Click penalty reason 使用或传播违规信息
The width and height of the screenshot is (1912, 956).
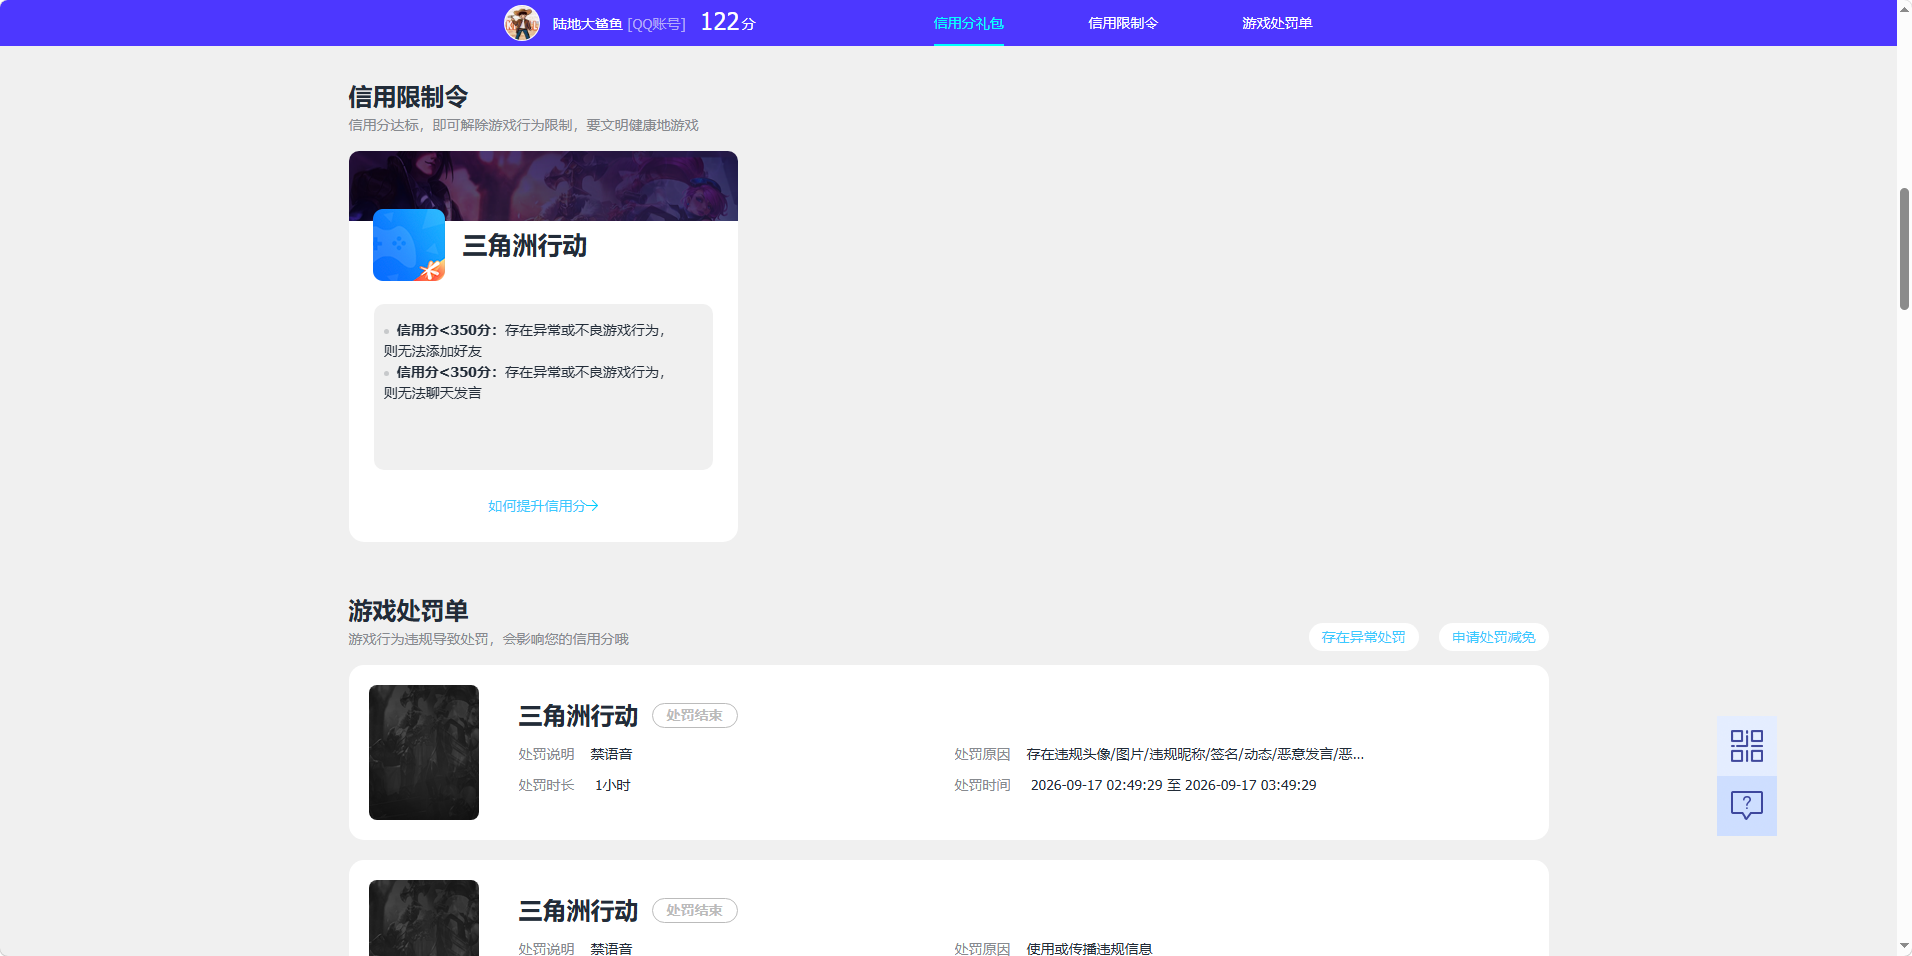pos(1089,949)
